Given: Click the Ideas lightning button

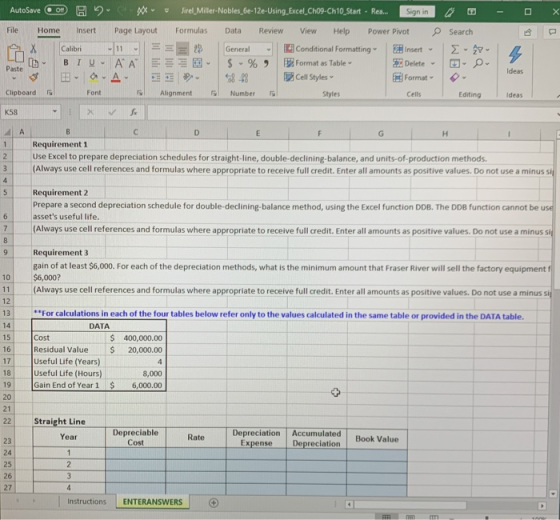Looking at the screenshot, I should [x=515, y=60].
